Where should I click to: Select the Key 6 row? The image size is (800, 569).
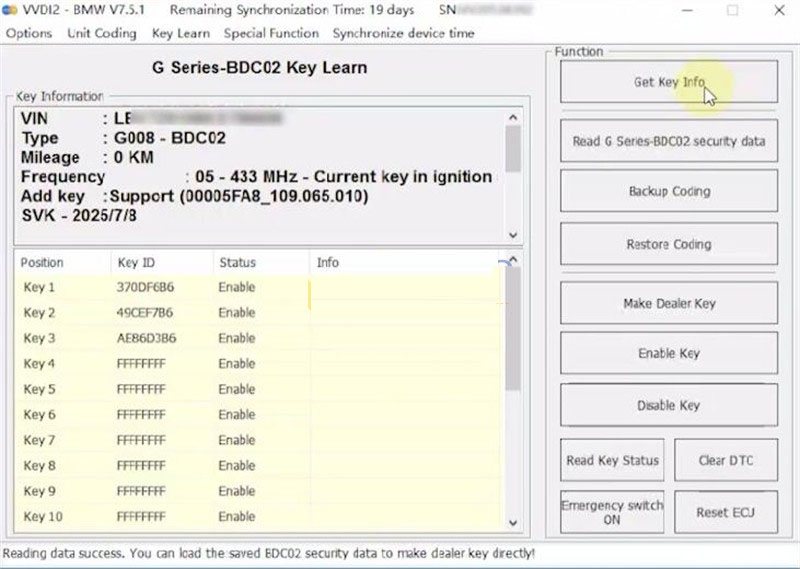click(x=258, y=415)
